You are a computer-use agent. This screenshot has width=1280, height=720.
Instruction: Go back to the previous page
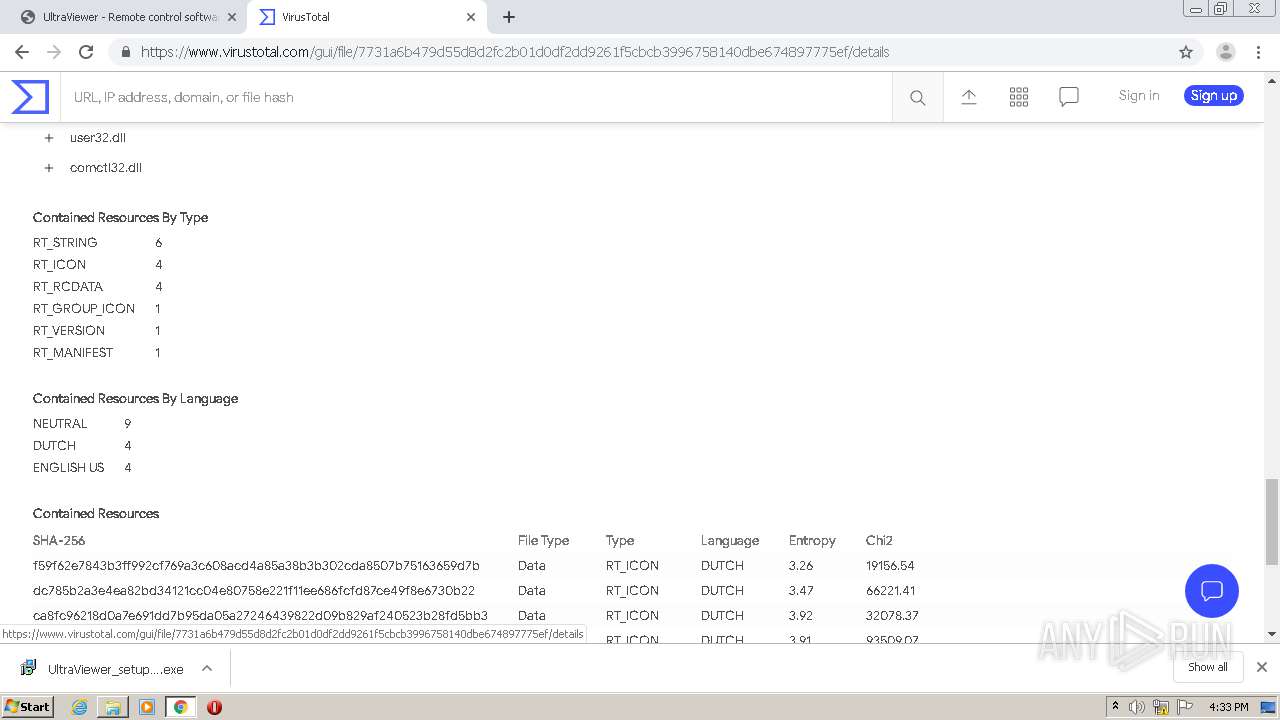22,52
